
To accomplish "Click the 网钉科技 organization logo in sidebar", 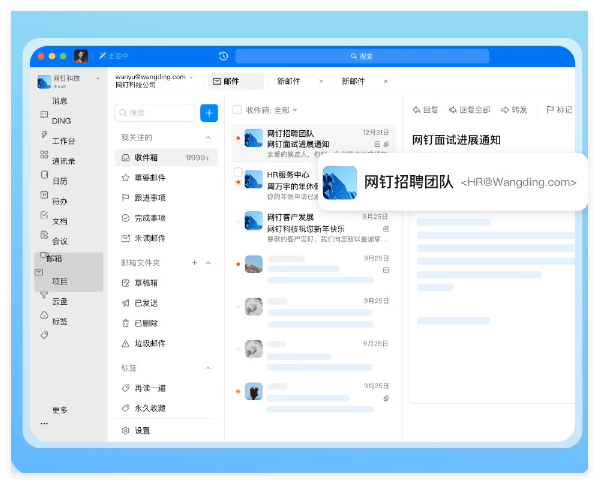I will click(44, 82).
